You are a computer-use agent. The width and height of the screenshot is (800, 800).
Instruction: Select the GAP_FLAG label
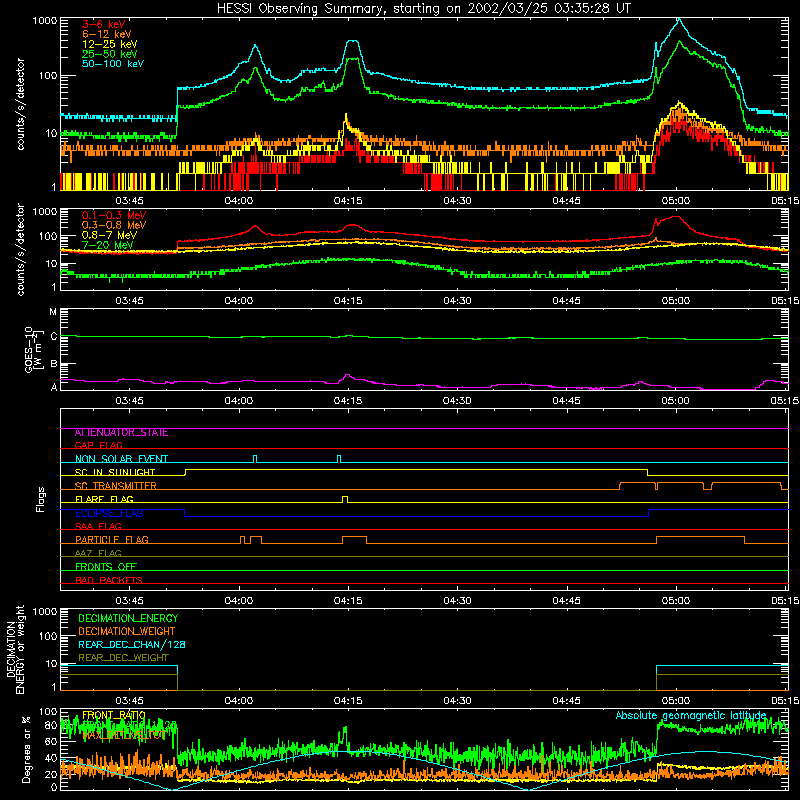pos(98,445)
